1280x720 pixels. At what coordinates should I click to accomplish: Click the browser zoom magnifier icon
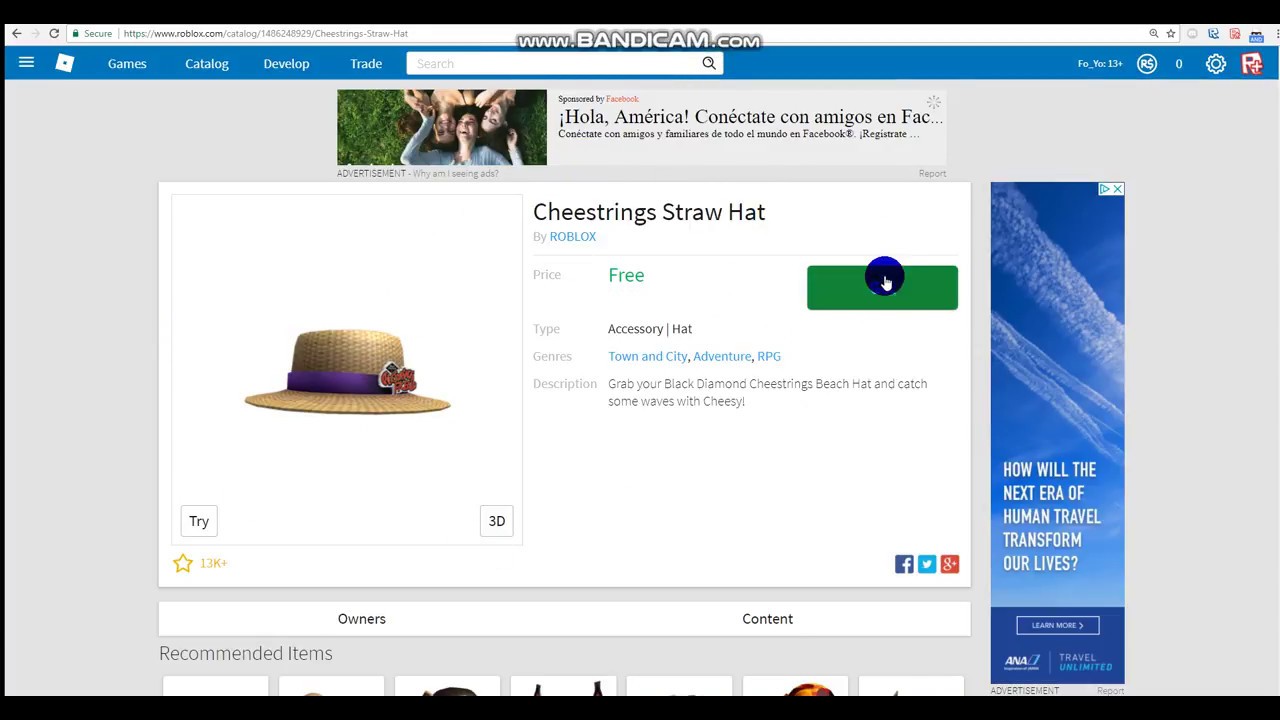[x=1154, y=33]
